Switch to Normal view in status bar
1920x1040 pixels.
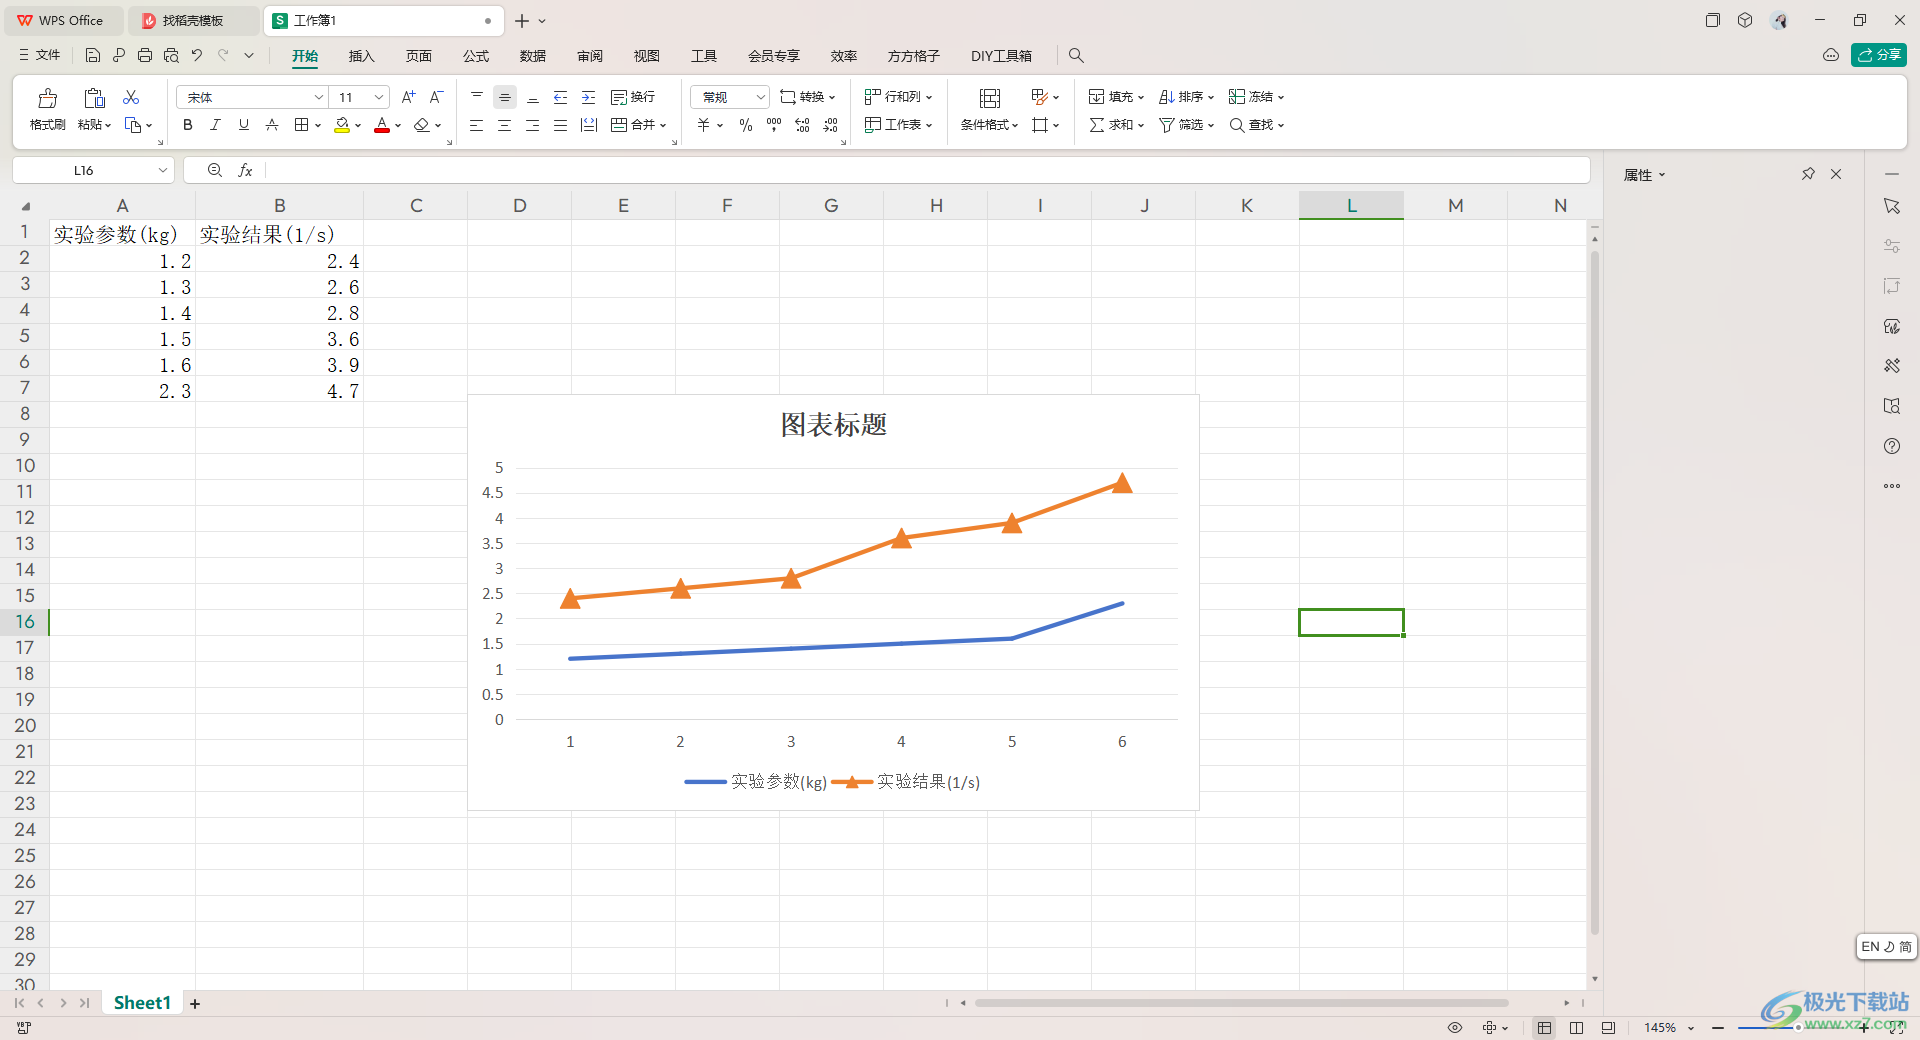coord(1545,1027)
